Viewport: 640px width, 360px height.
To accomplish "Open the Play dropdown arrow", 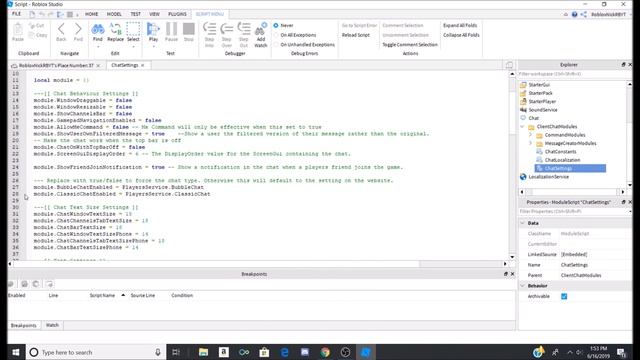I will pos(153,47).
